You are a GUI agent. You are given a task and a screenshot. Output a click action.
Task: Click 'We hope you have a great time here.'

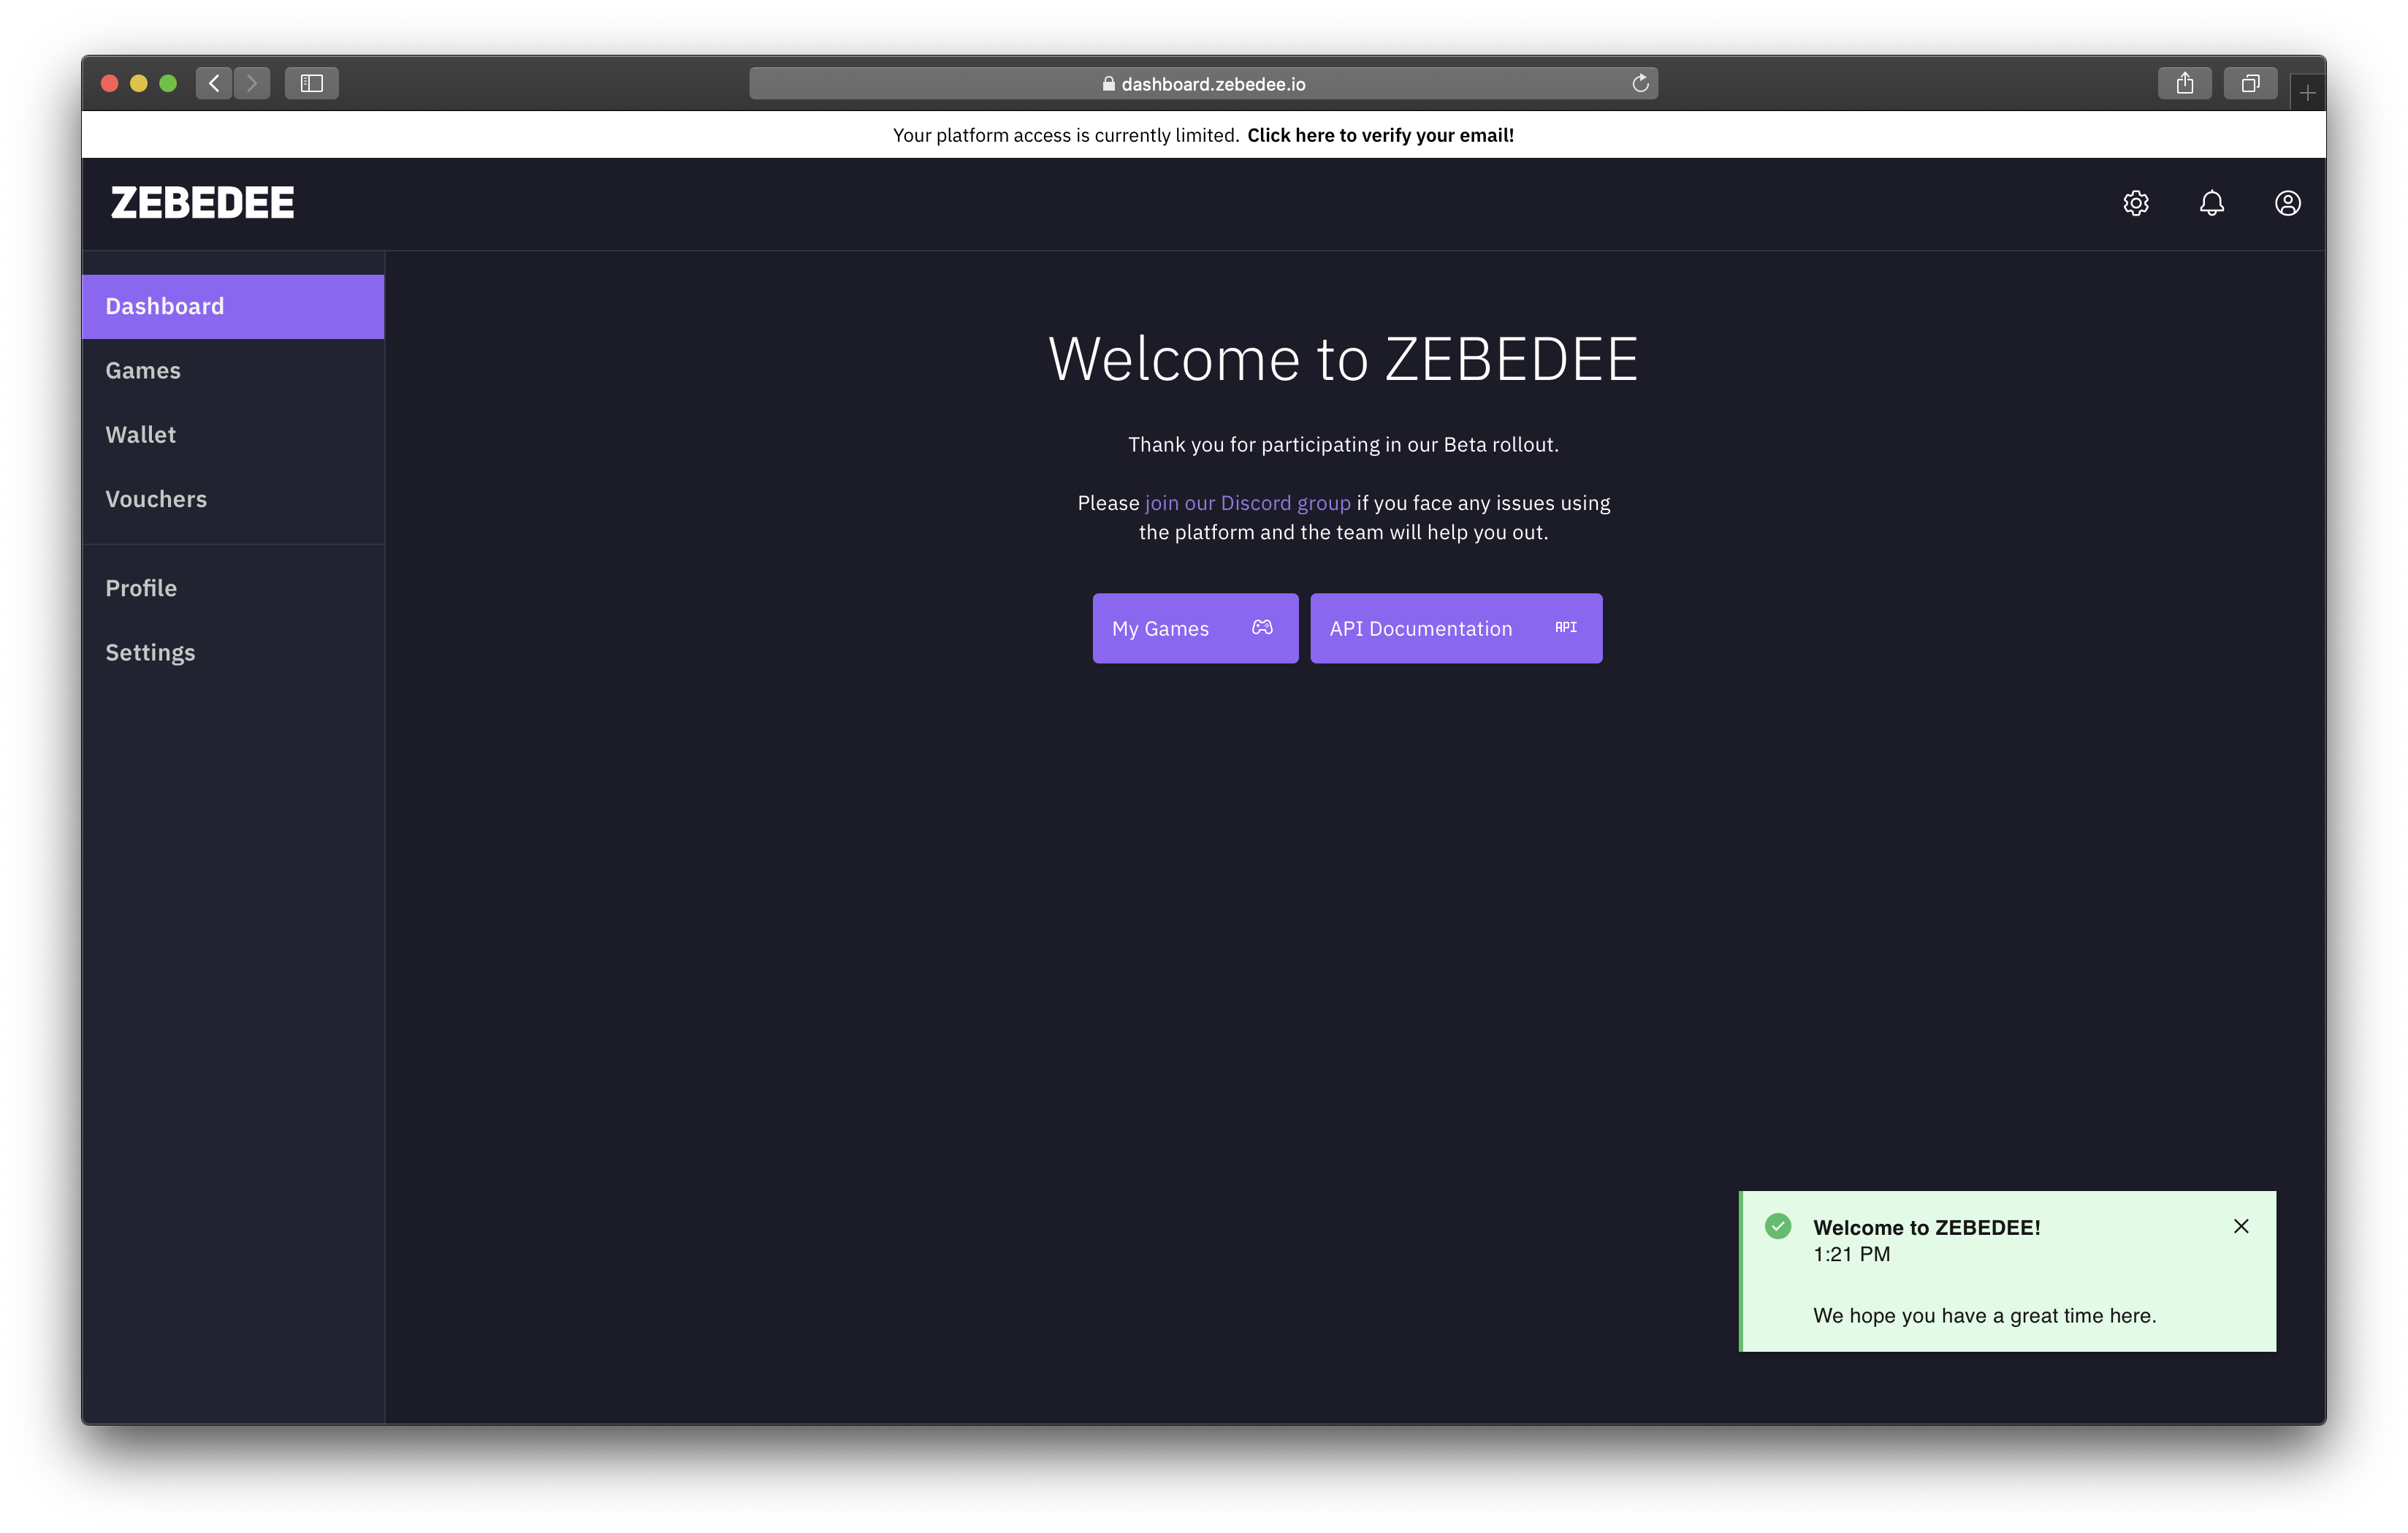[1984, 1315]
